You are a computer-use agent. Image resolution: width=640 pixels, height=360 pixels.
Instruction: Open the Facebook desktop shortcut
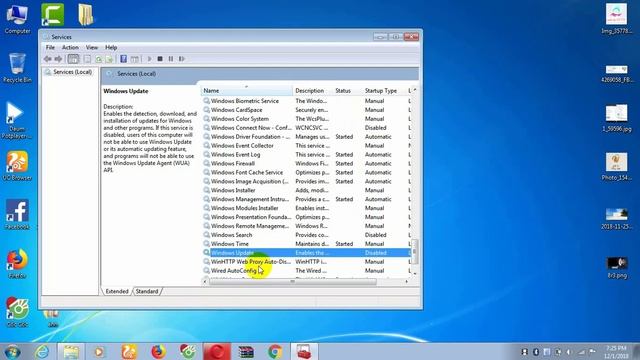(x=17, y=215)
